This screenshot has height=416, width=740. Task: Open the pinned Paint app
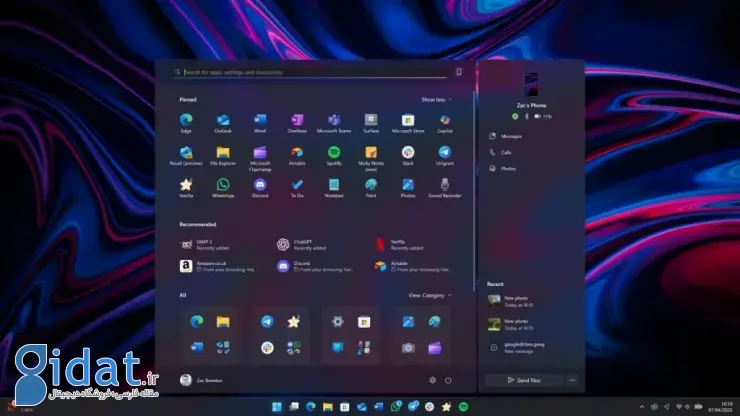371,185
